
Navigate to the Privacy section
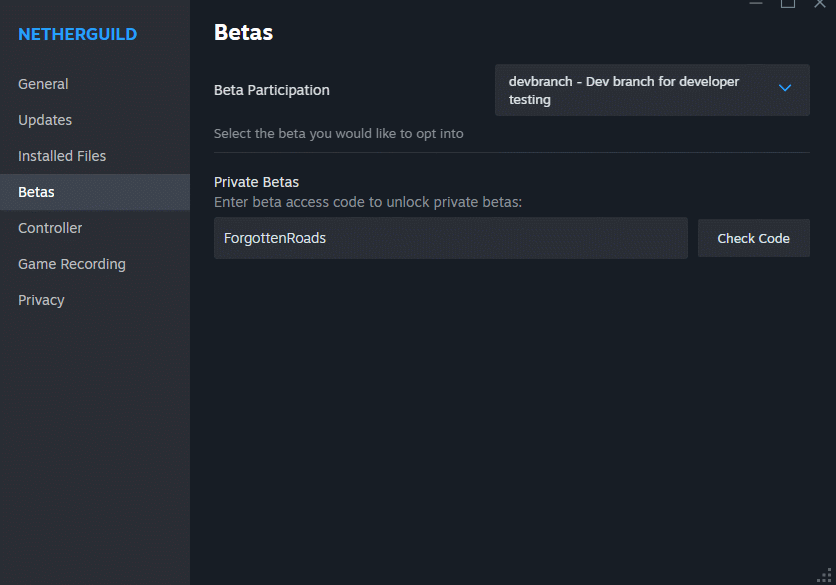pyautogui.click(x=41, y=300)
